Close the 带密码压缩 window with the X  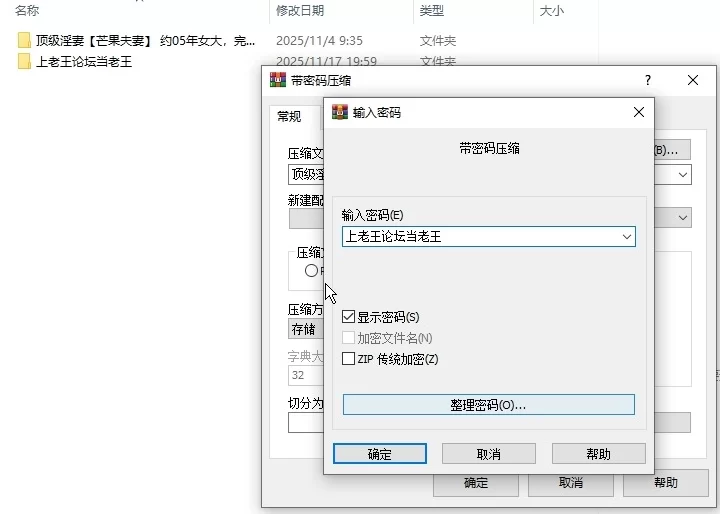click(693, 80)
